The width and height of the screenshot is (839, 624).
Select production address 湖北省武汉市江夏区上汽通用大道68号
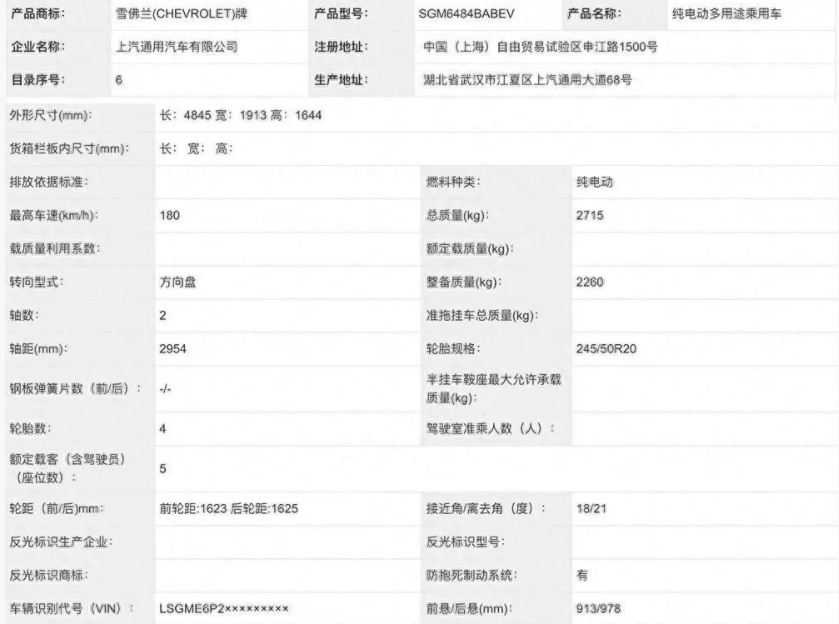pyautogui.click(x=528, y=80)
